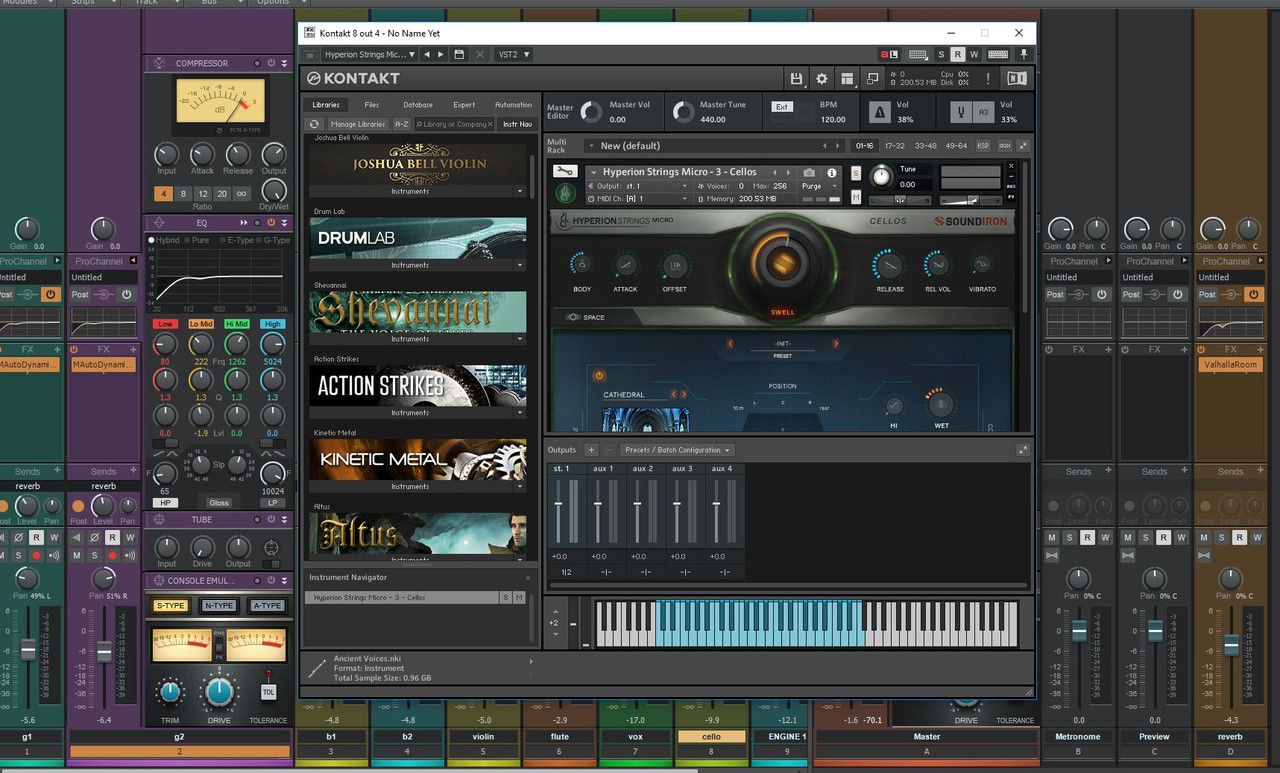1280x773 pixels.
Task: Switch to the Files tab in Kontakt browser
Action: click(x=371, y=104)
